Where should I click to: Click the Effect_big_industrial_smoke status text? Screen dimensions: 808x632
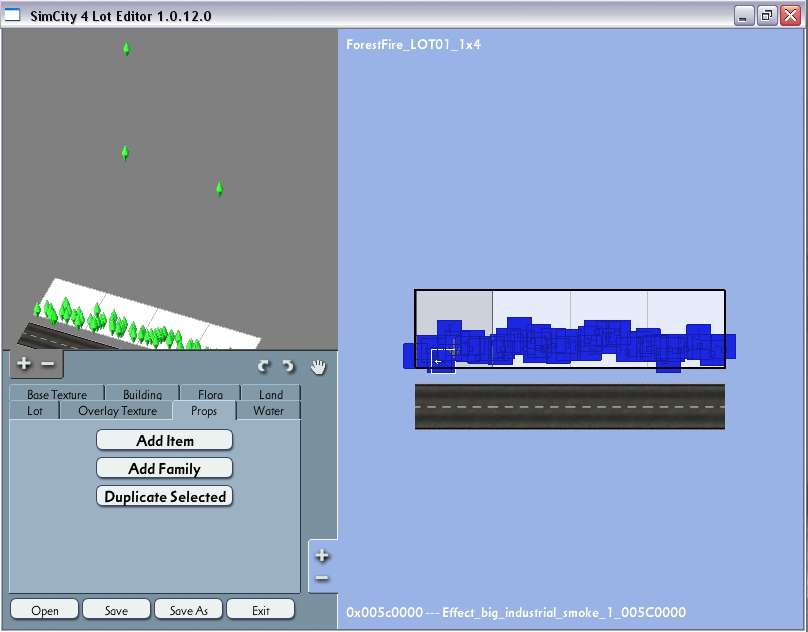point(516,612)
